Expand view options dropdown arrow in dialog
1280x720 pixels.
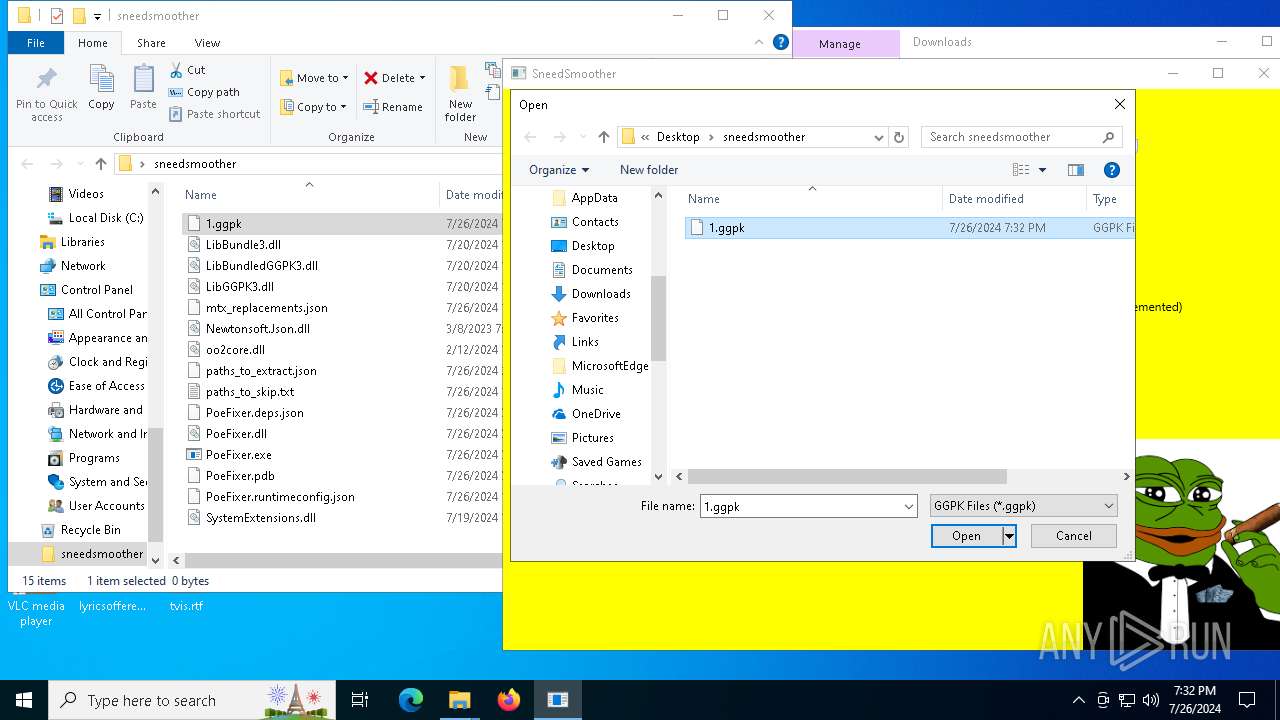(1042, 170)
